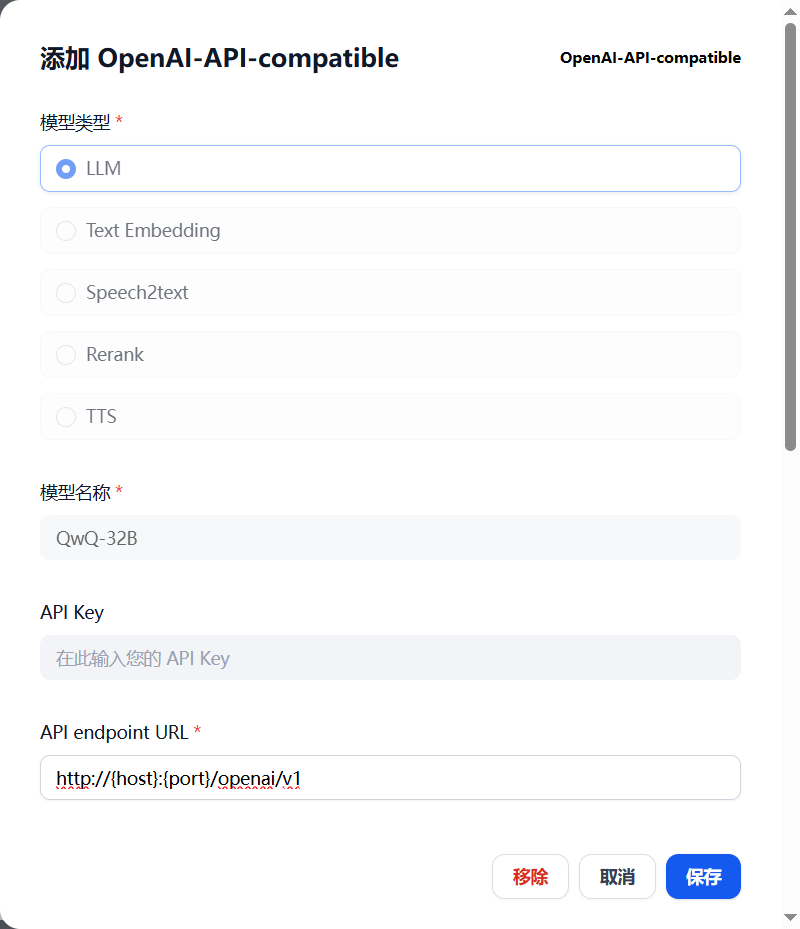Click the API Key field label
Viewport: 800px width, 929px height.
72,612
